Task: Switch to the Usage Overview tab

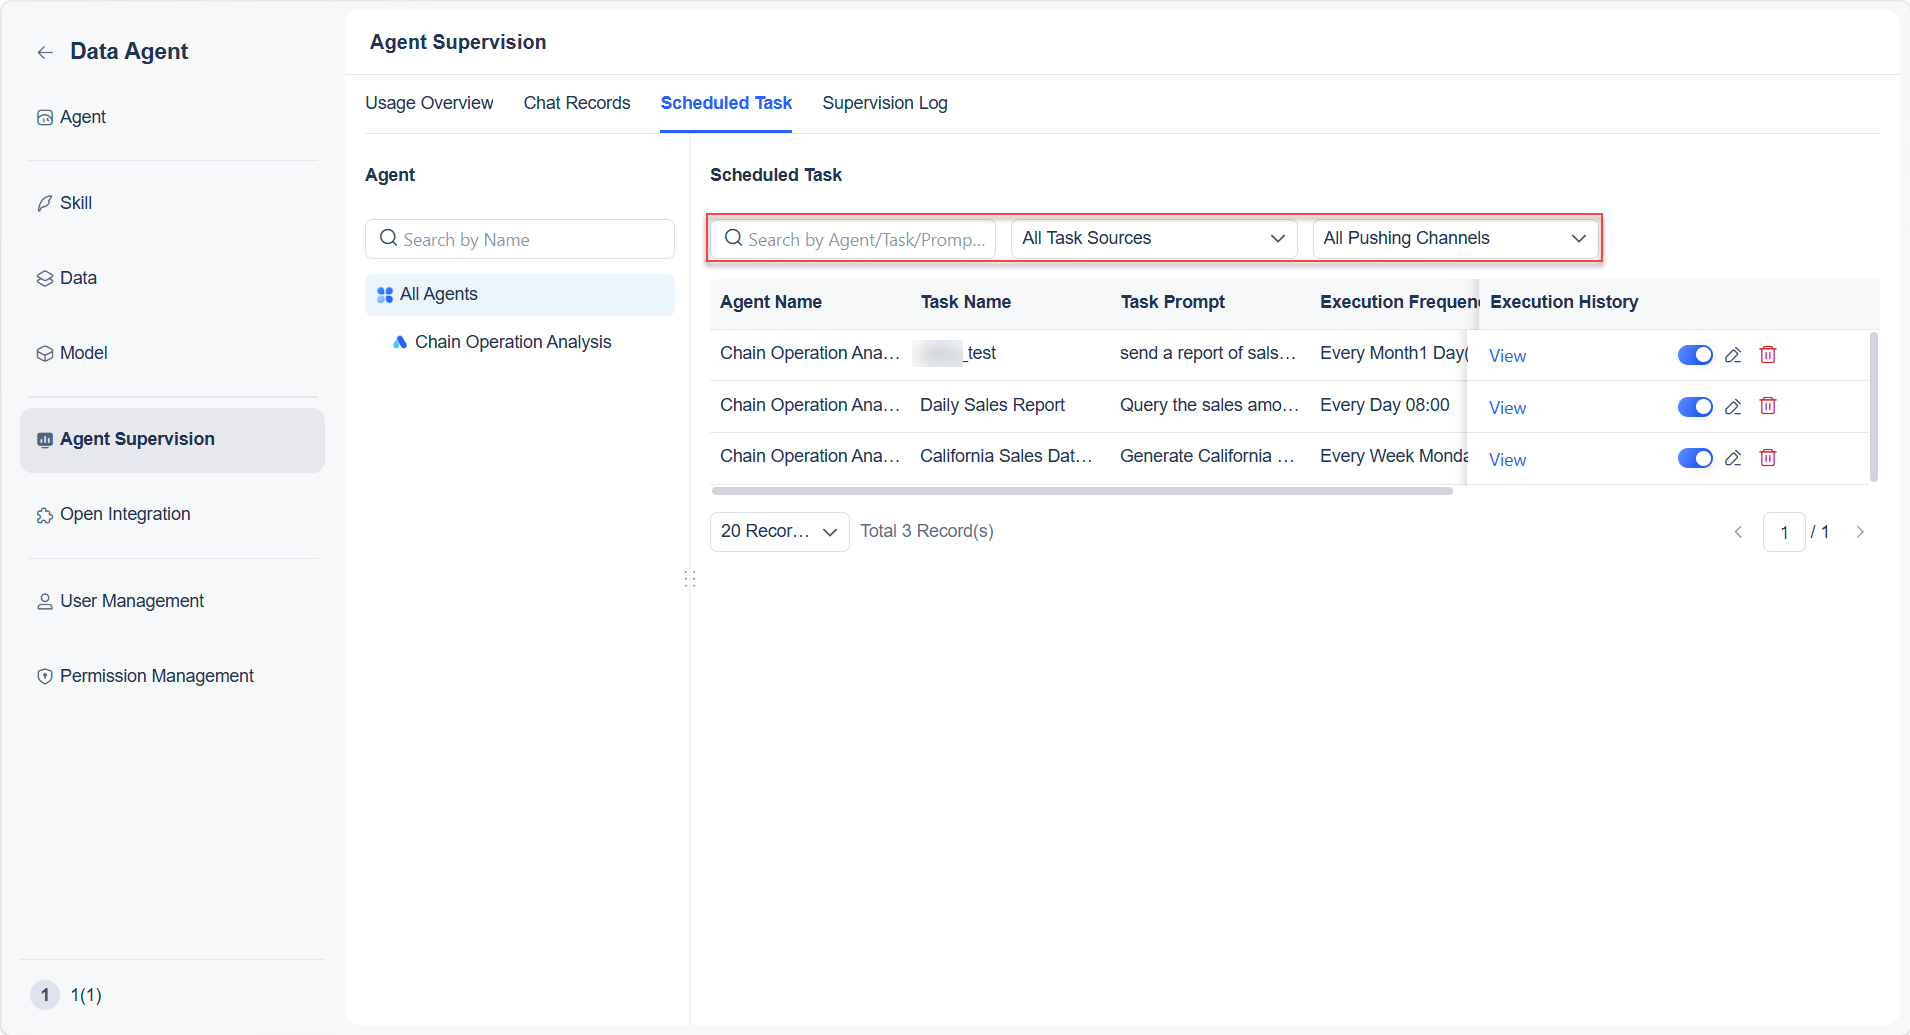Action: tap(429, 103)
